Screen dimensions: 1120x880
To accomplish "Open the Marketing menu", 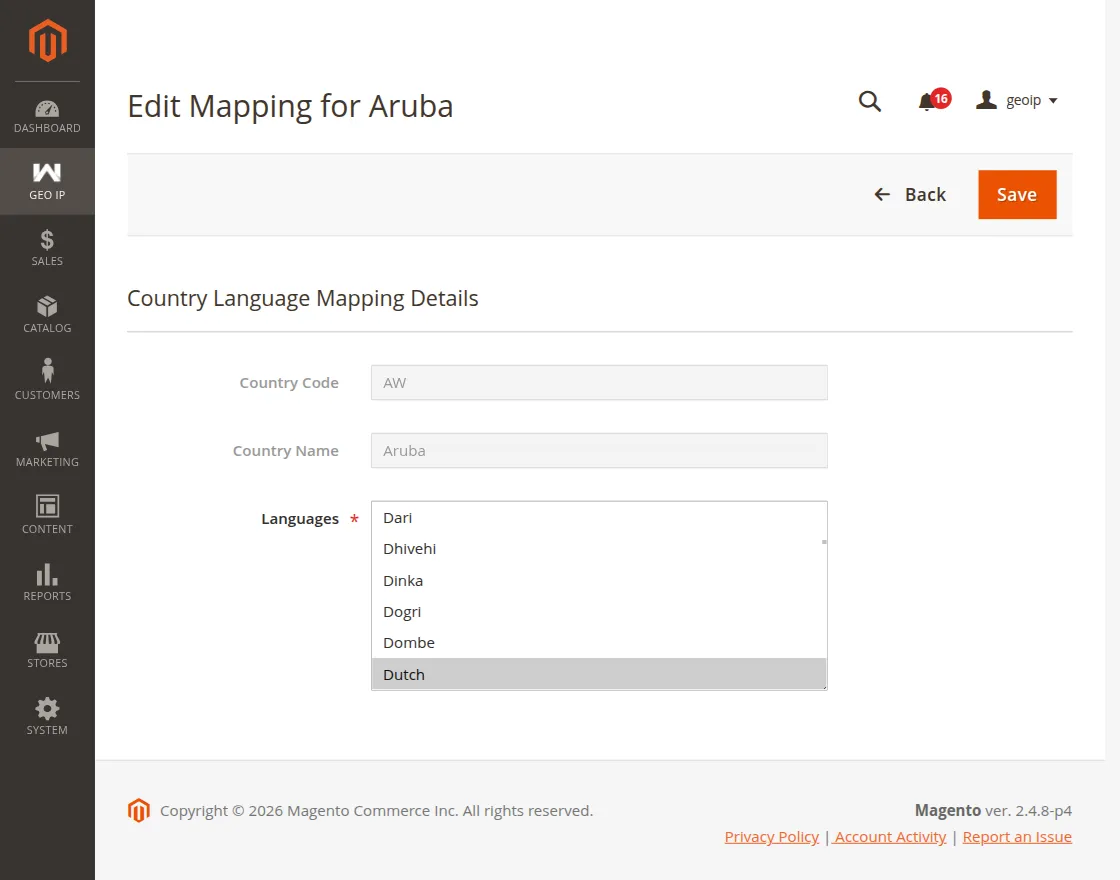I will click(x=47, y=450).
